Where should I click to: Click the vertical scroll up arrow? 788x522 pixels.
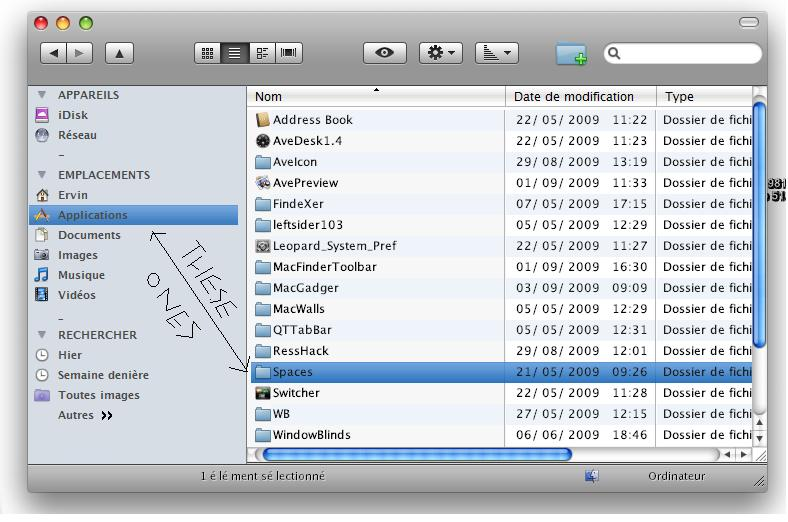(x=759, y=423)
